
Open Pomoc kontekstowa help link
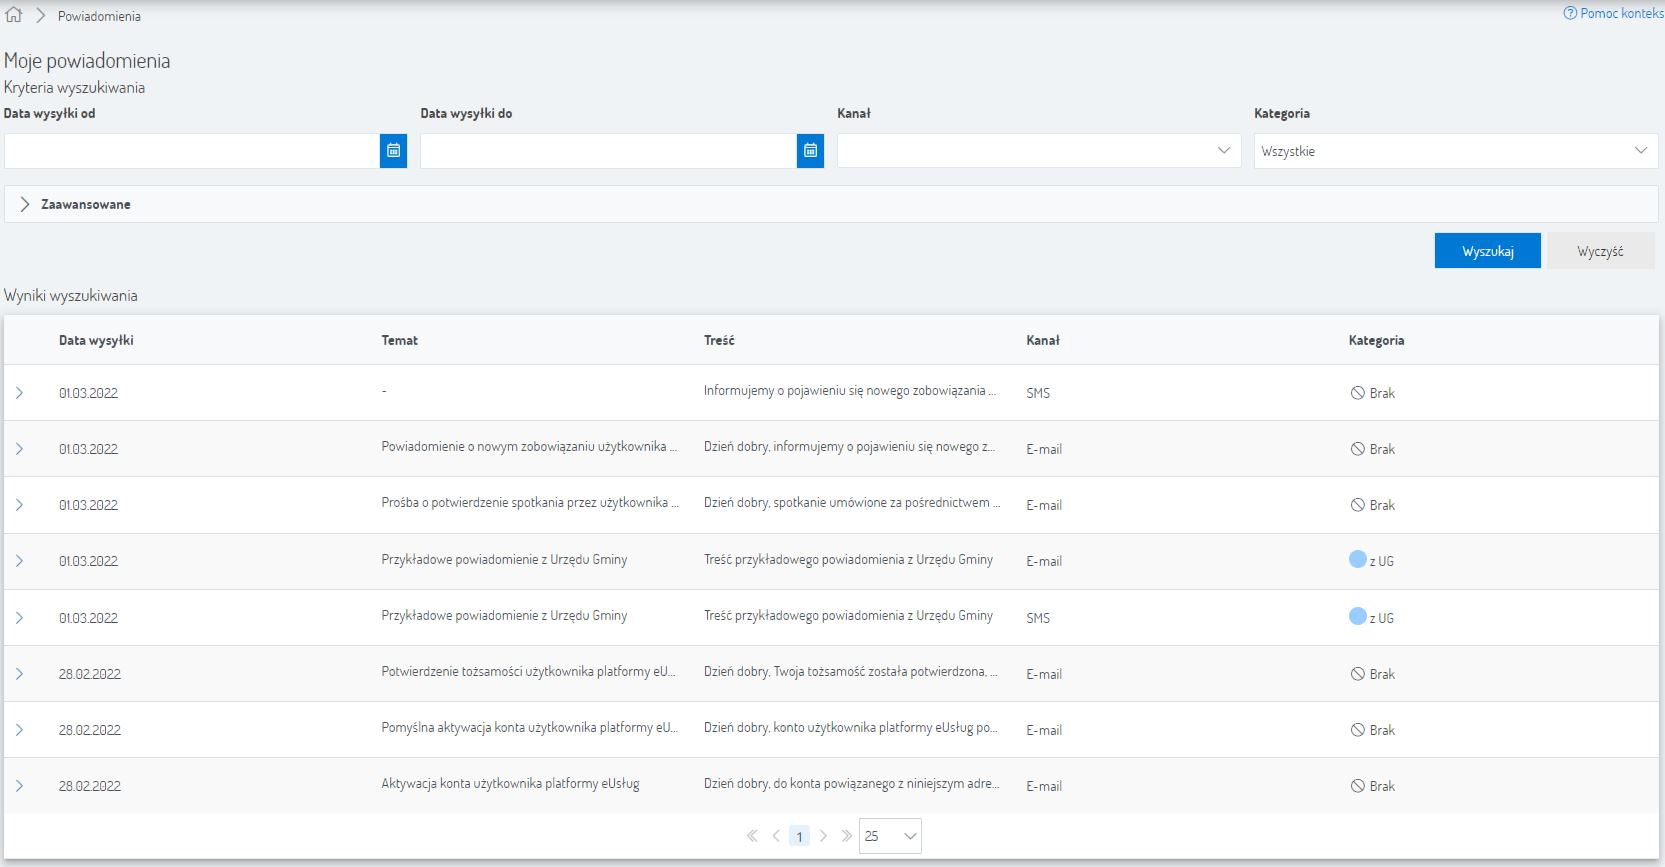point(1613,14)
